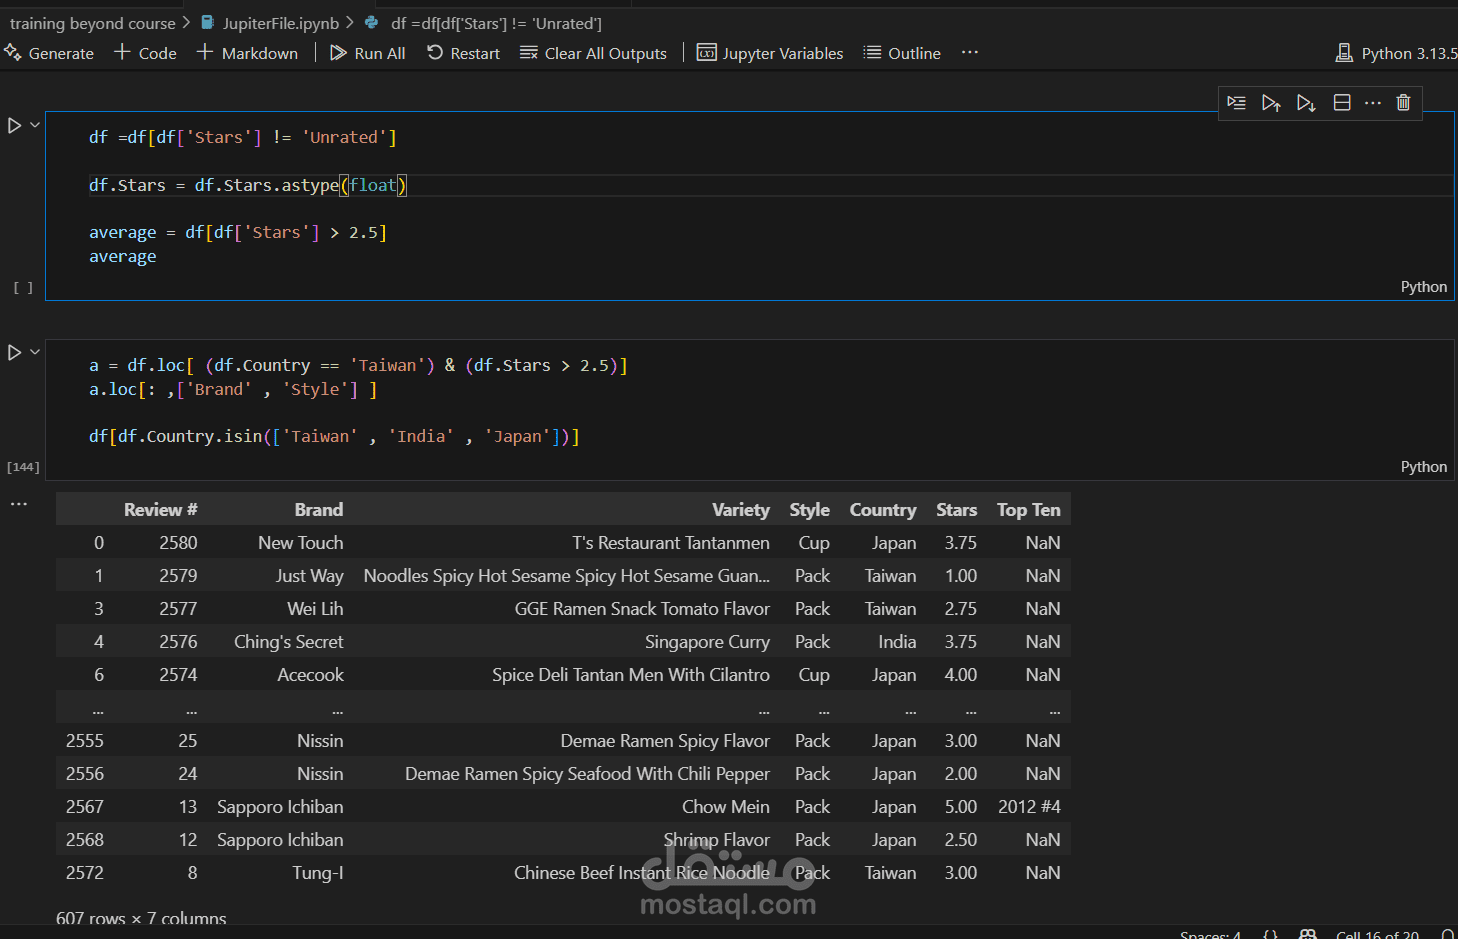Clear All Outputs of the notebook

coord(594,53)
